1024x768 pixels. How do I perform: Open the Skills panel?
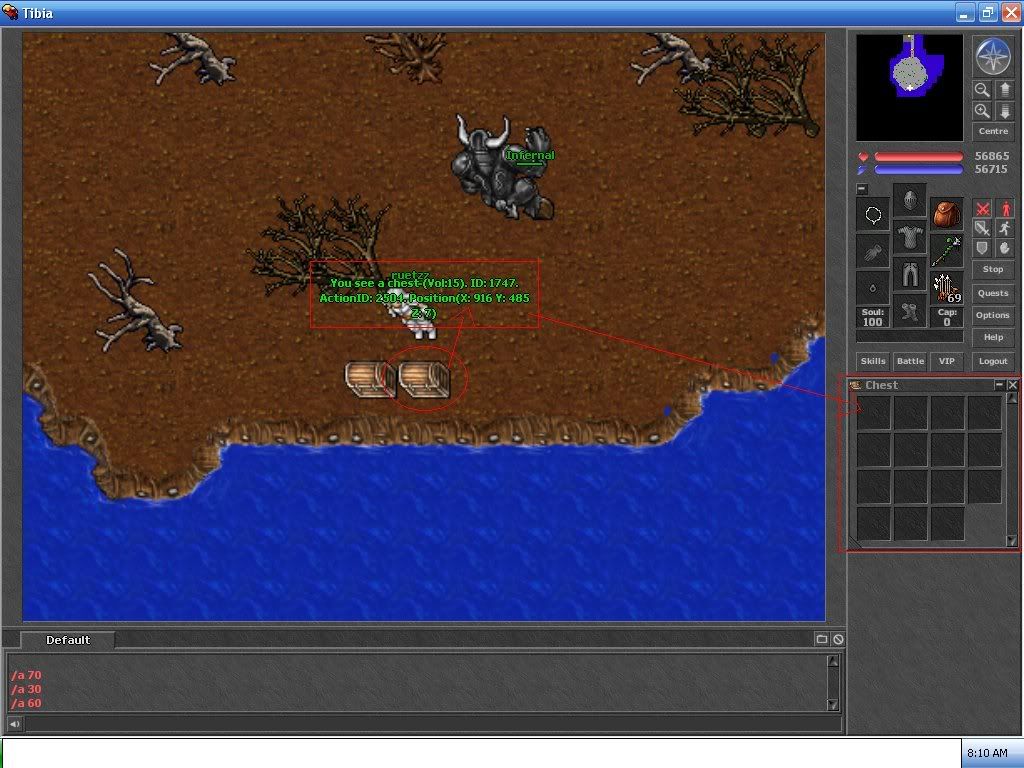point(873,361)
